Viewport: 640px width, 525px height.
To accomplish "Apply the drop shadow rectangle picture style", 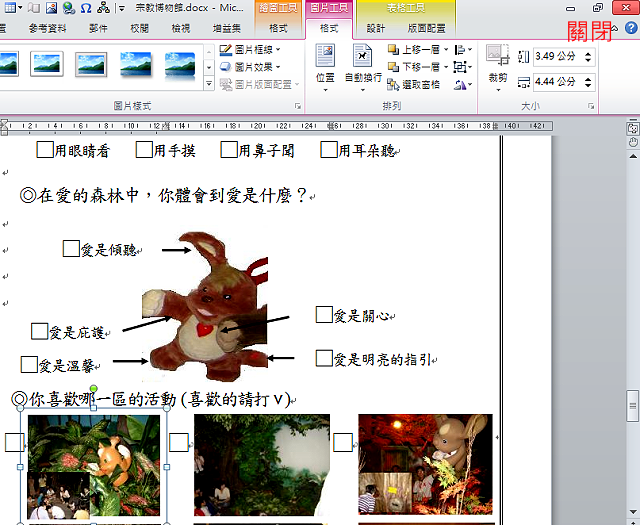I will [x=136, y=64].
